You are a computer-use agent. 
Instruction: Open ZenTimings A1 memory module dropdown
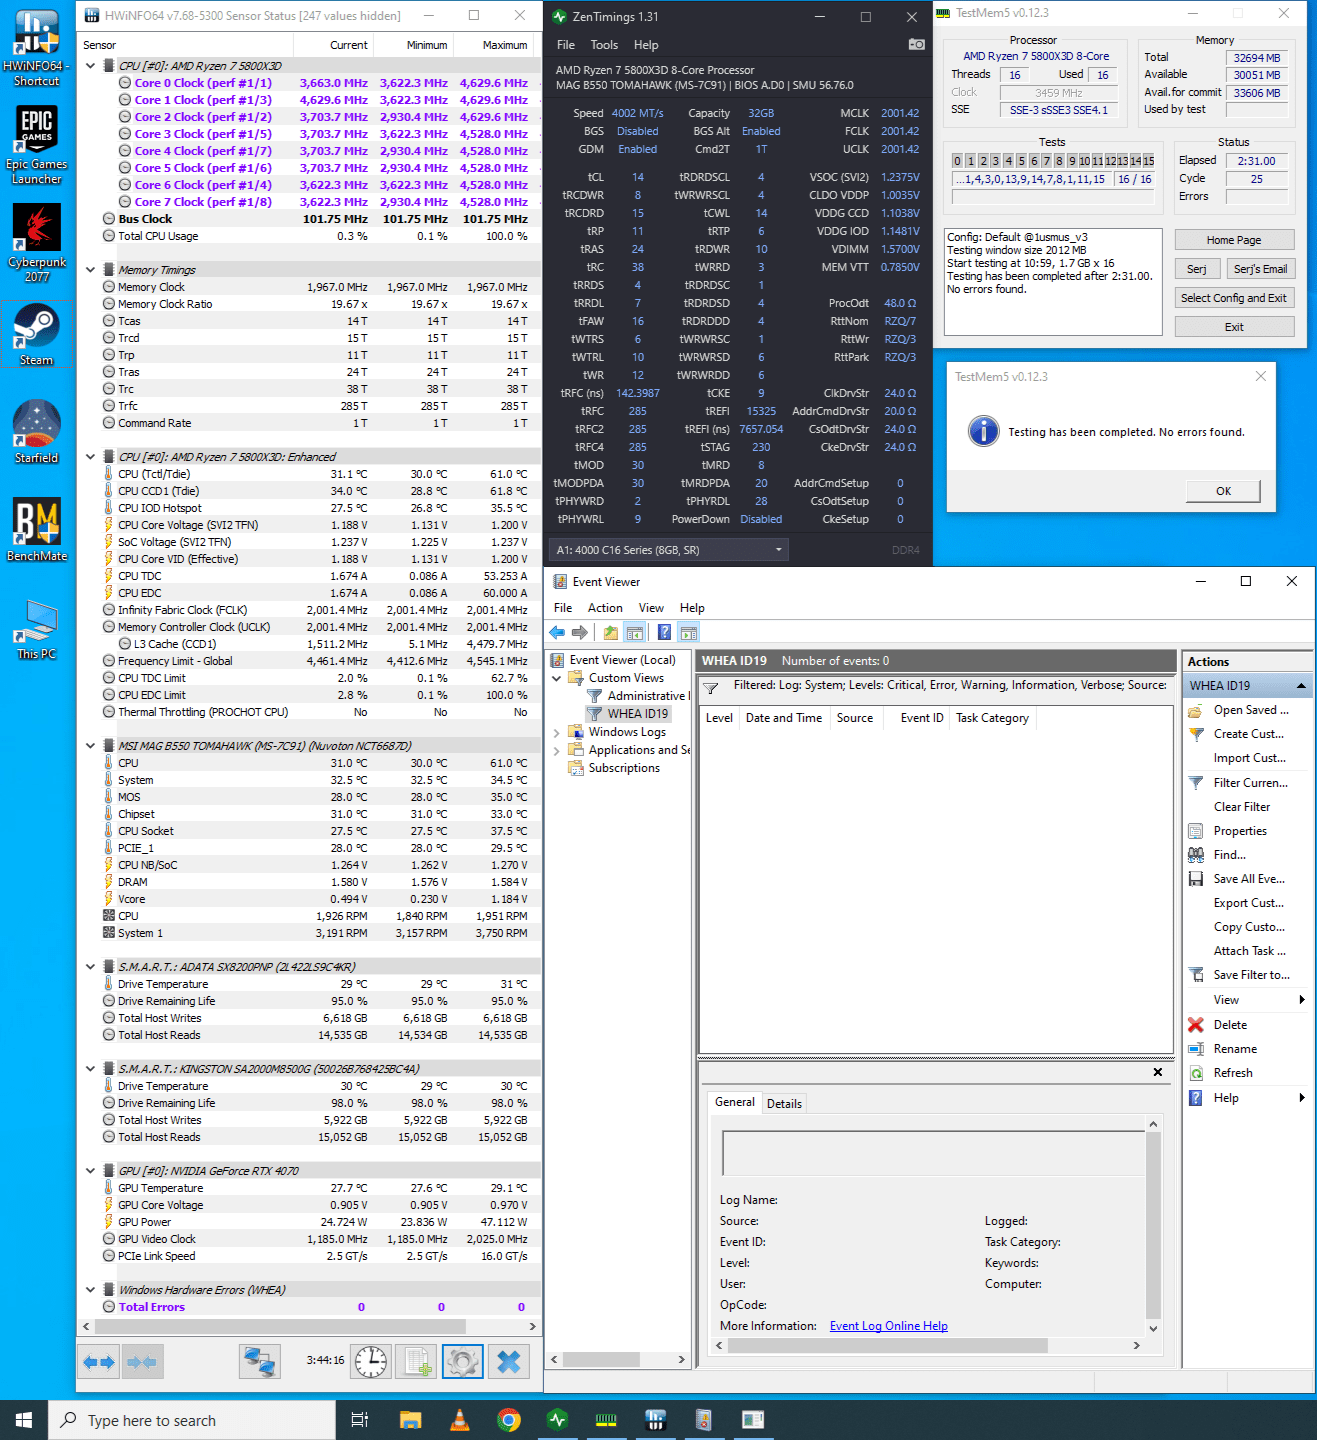[669, 550]
